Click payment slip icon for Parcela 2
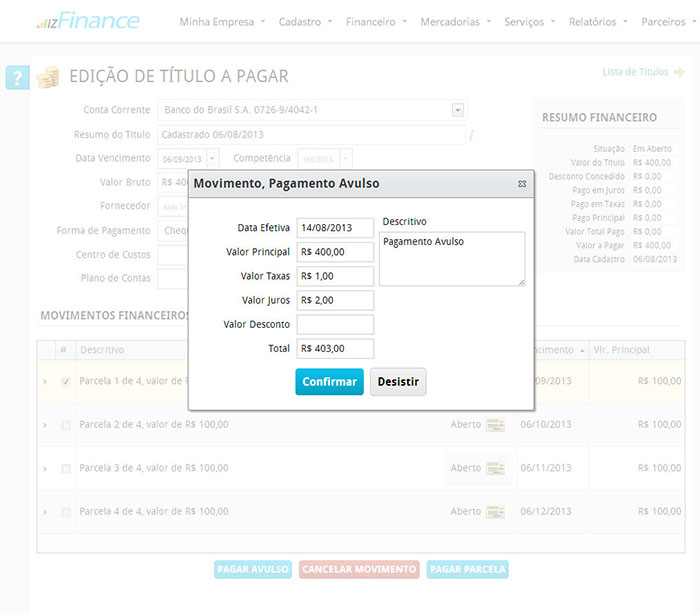Image resolution: width=700 pixels, height=614 pixels. coord(494,425)
